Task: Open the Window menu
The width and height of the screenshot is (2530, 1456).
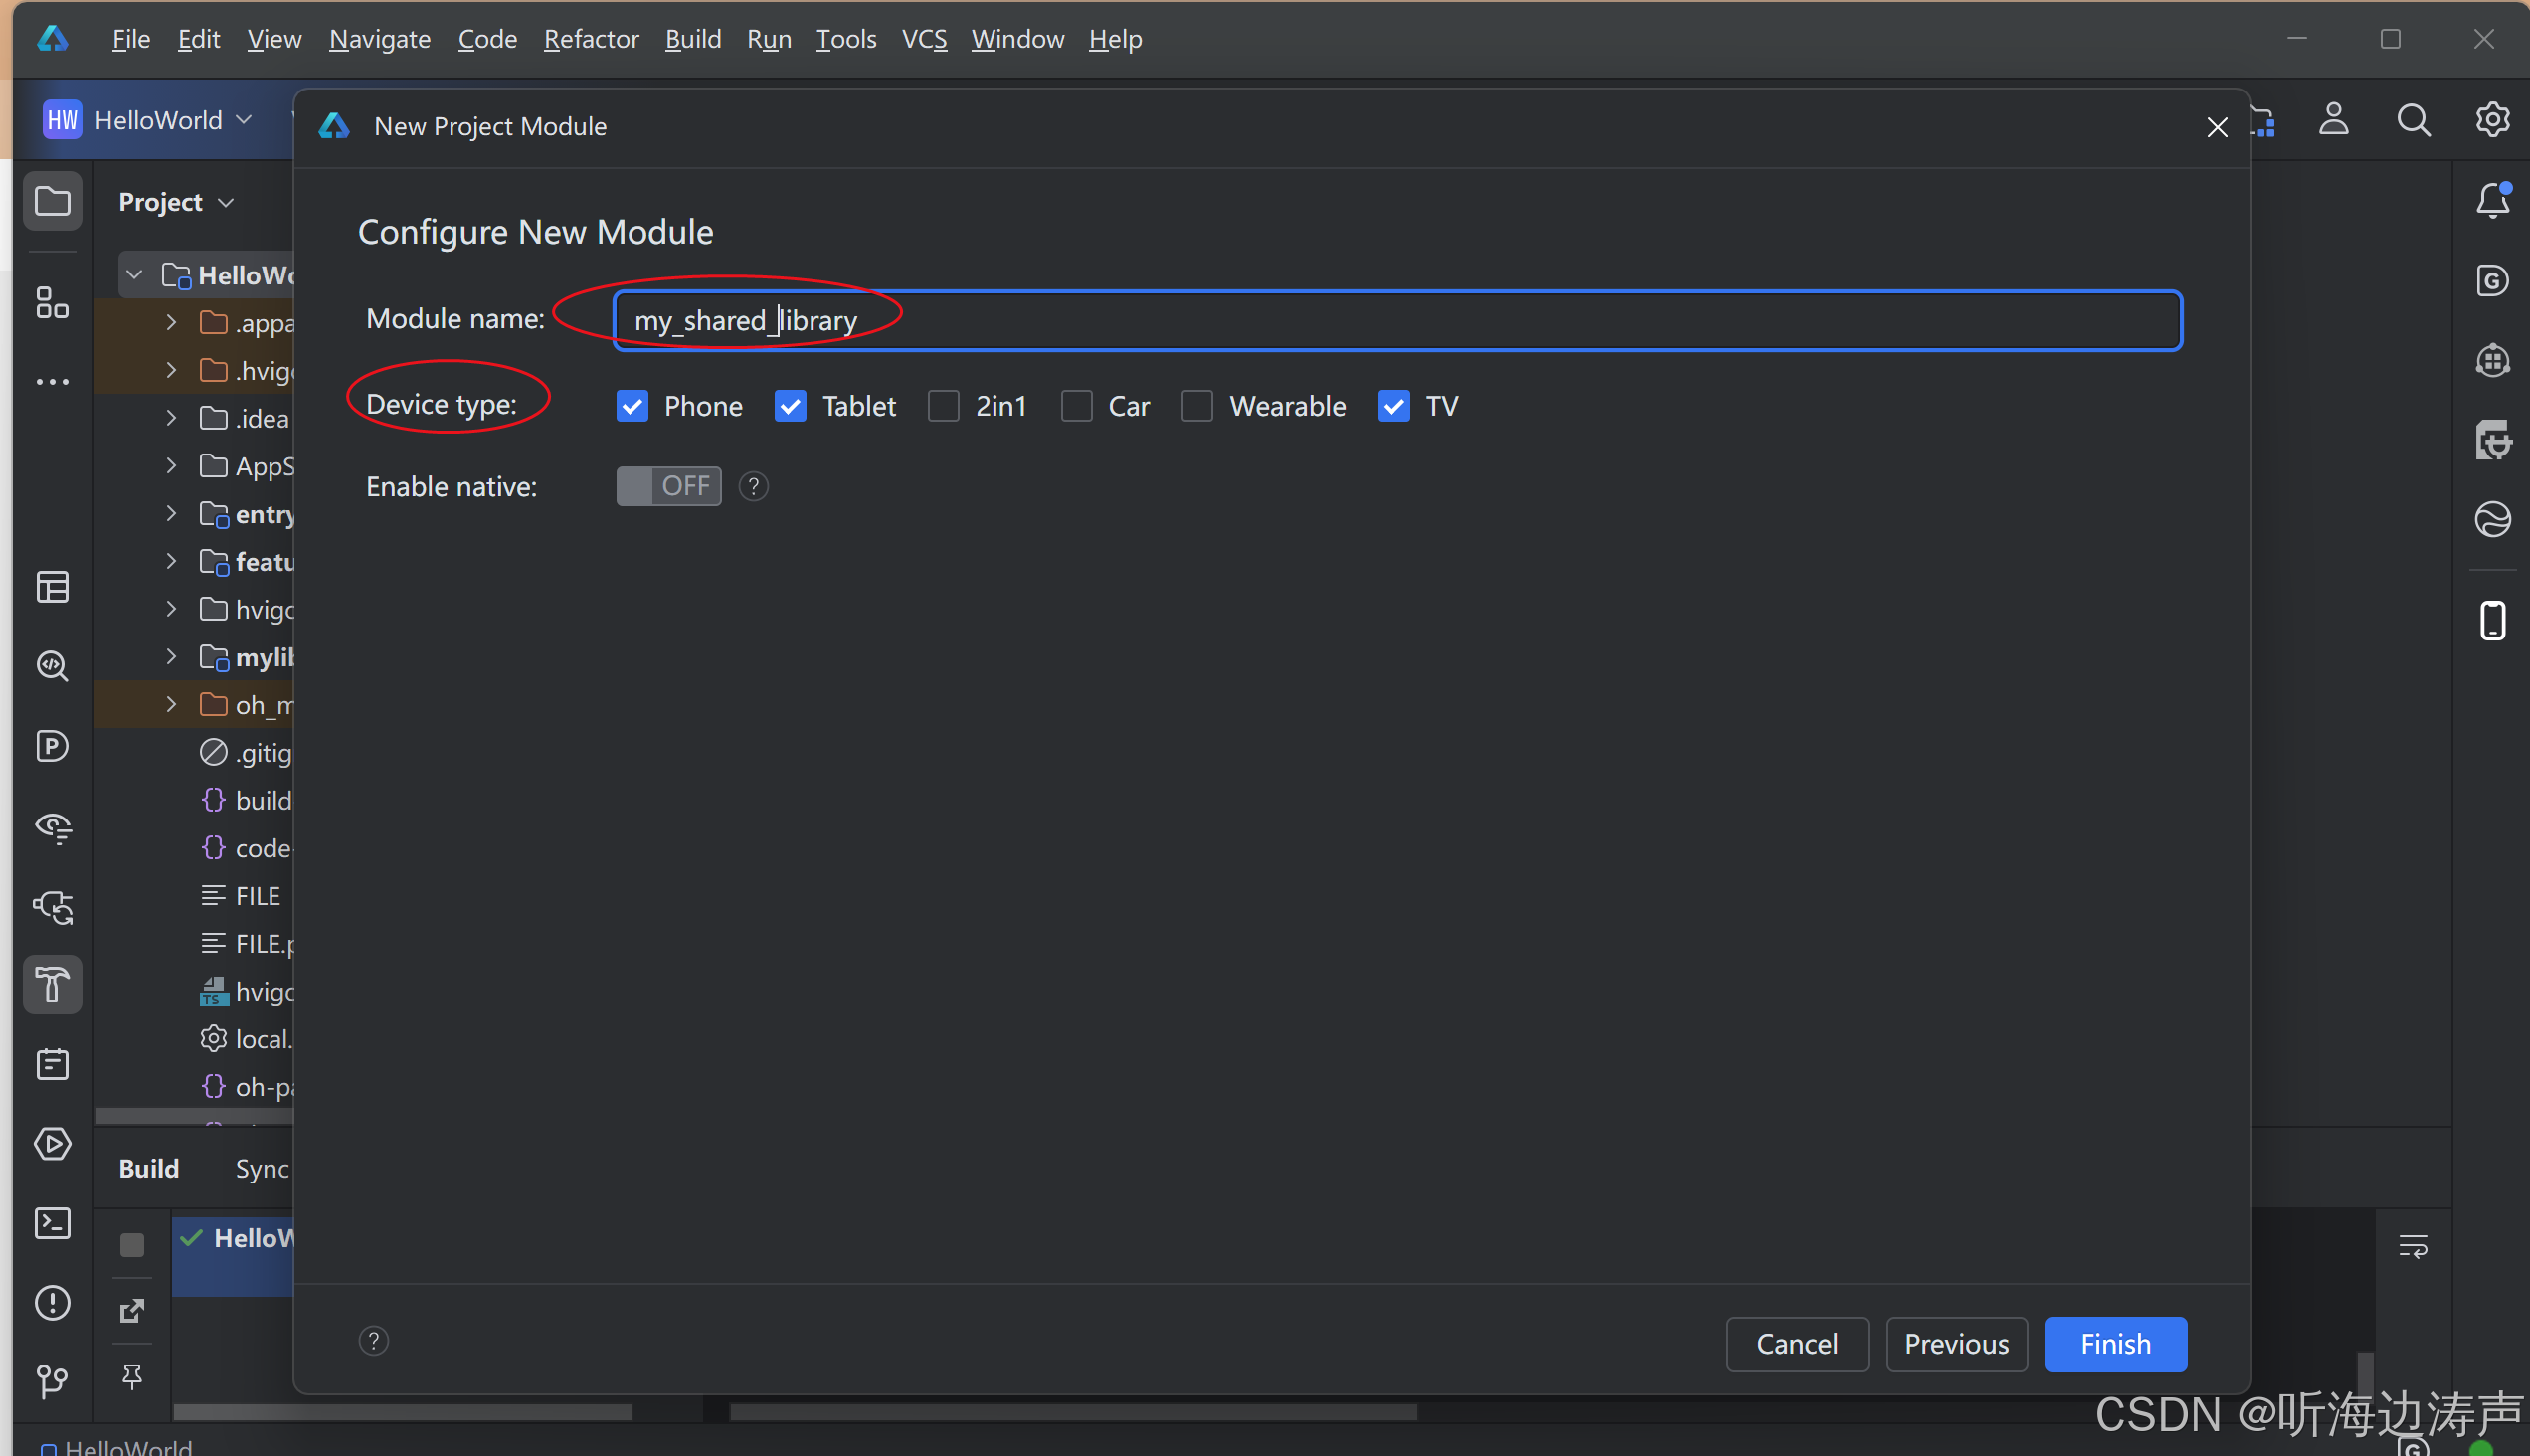Action: point(1017,39)
